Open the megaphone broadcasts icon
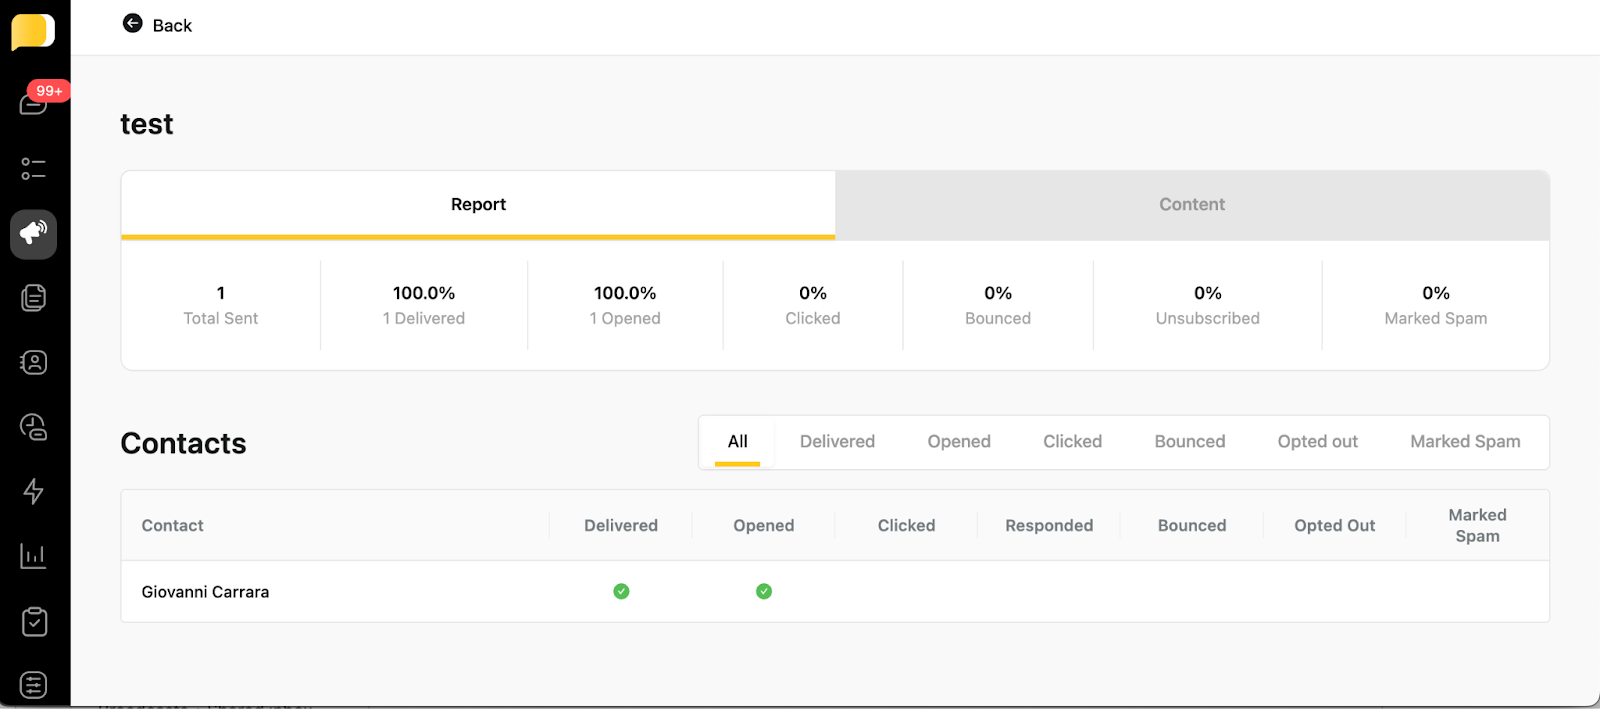 point(34,233)
